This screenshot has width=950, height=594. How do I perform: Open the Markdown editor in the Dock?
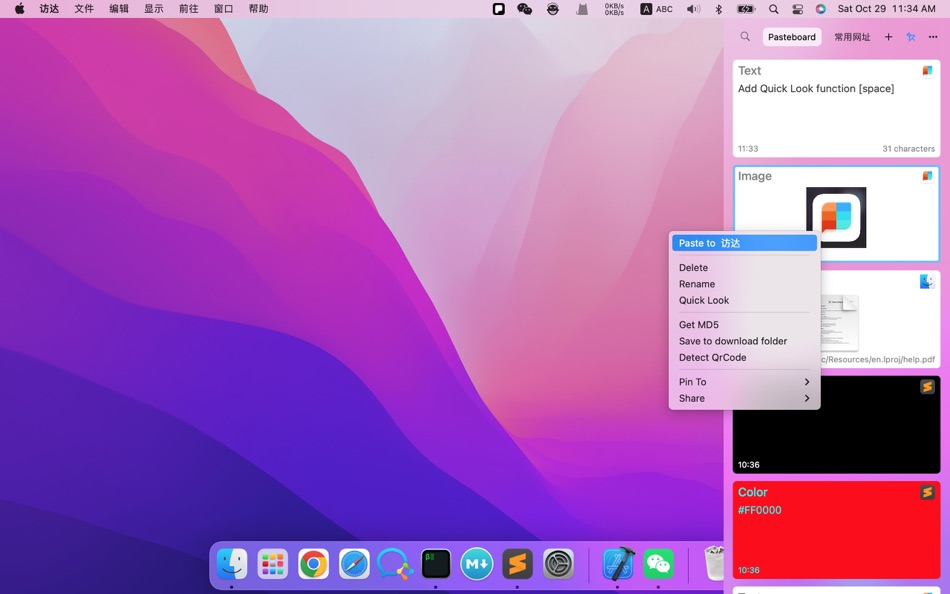coord(476,564)
